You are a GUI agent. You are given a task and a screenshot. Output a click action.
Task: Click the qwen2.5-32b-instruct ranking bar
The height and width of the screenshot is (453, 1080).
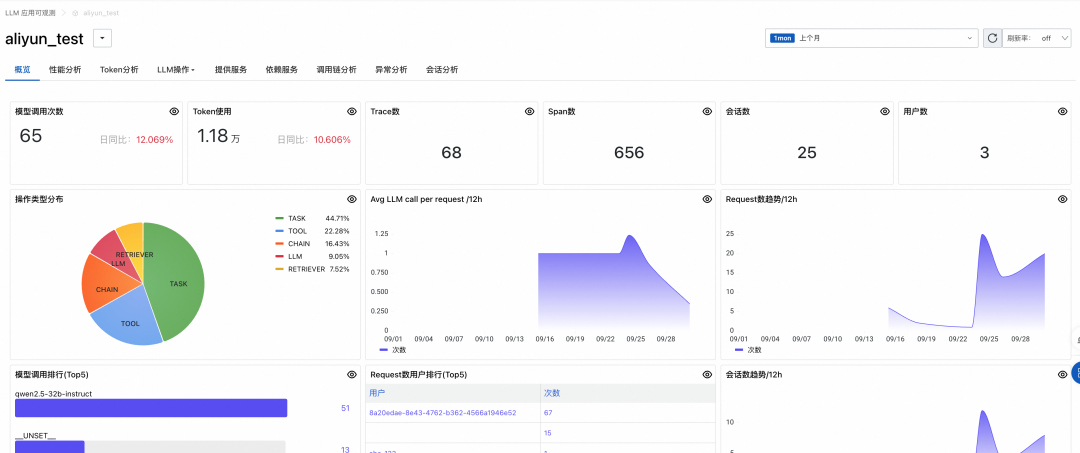point(151,408)
